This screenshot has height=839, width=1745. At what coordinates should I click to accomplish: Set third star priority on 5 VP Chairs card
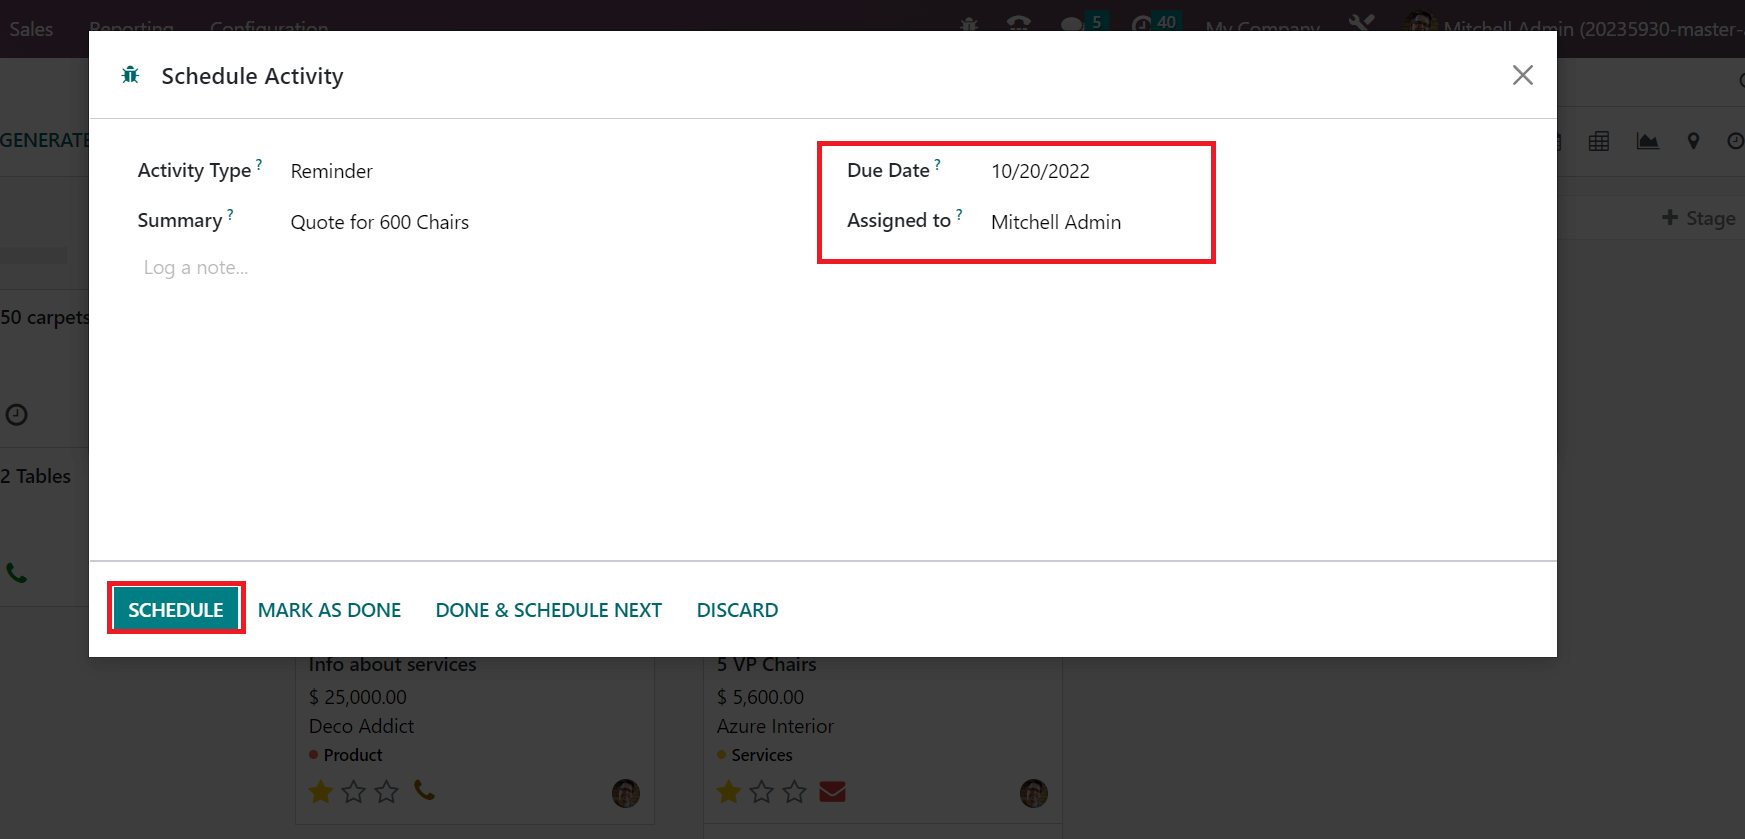pyautogui.click(x=795, y=792)
